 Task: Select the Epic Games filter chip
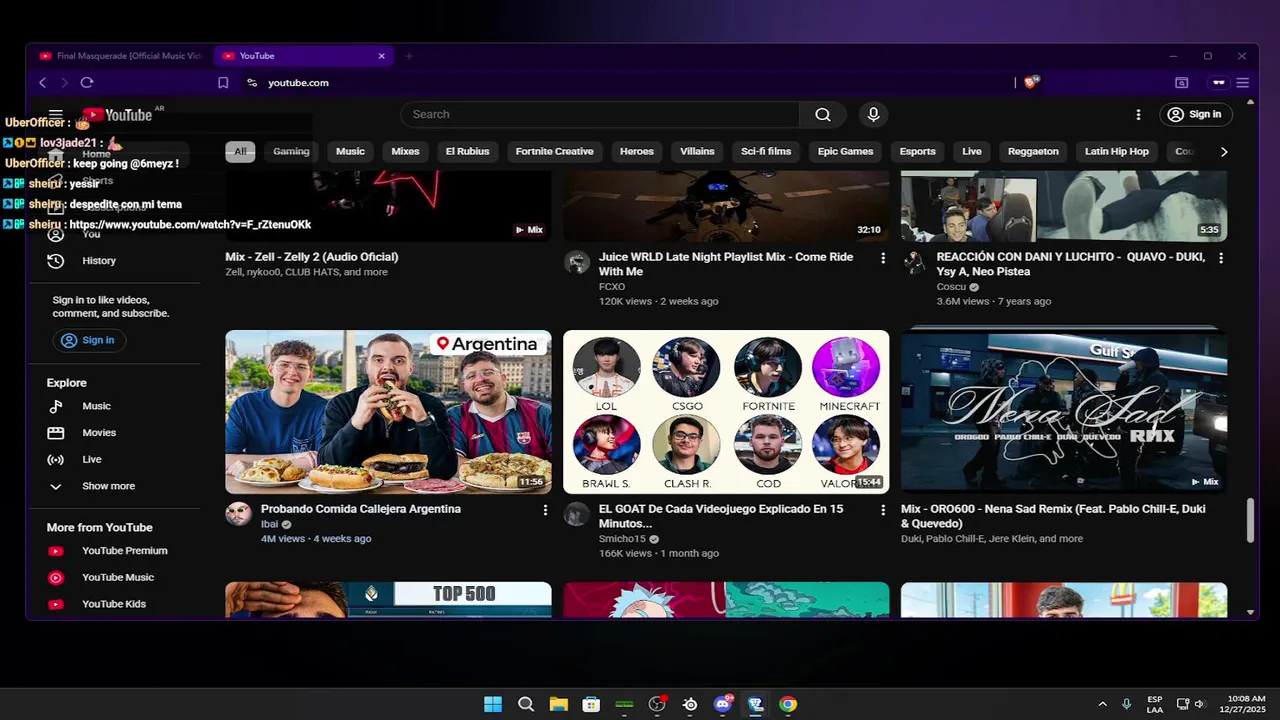(x=846, y=152)
